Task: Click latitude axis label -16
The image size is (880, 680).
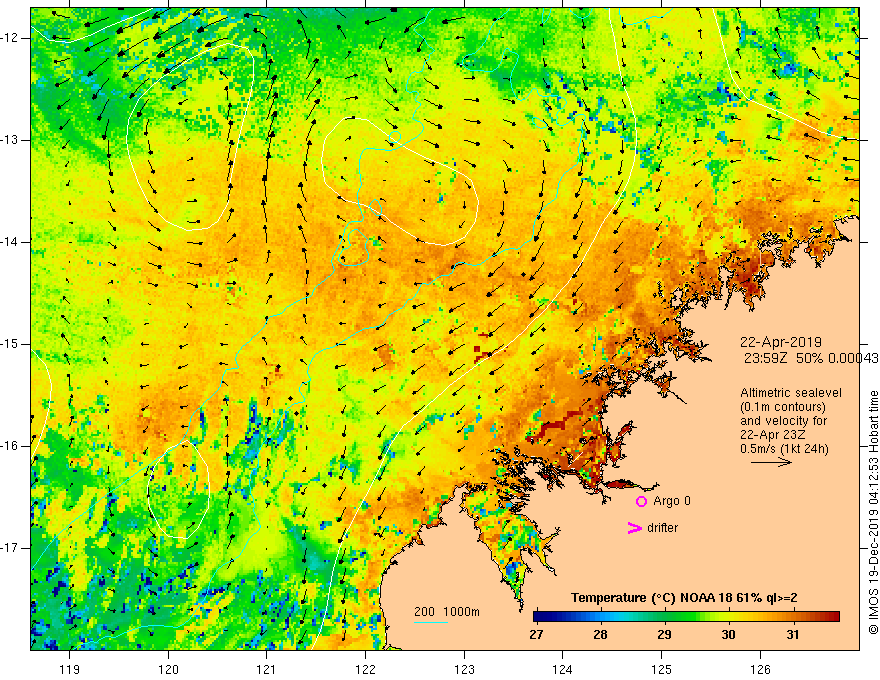Action: pos(11,446)
